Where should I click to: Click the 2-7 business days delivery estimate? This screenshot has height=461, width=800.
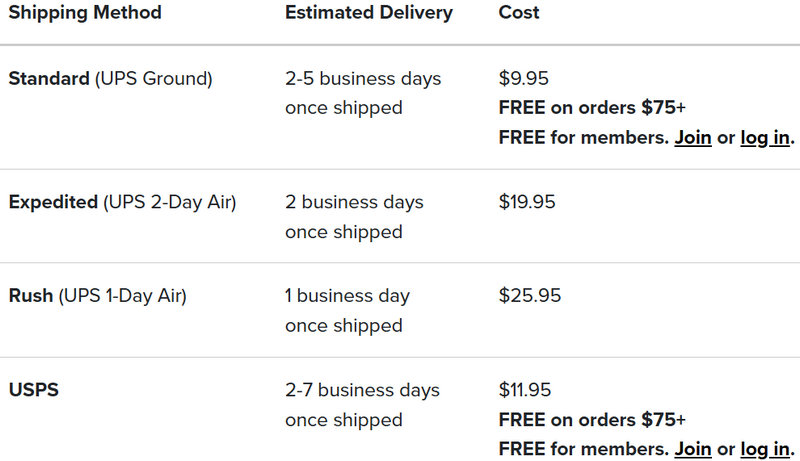[x=363, y=390]
